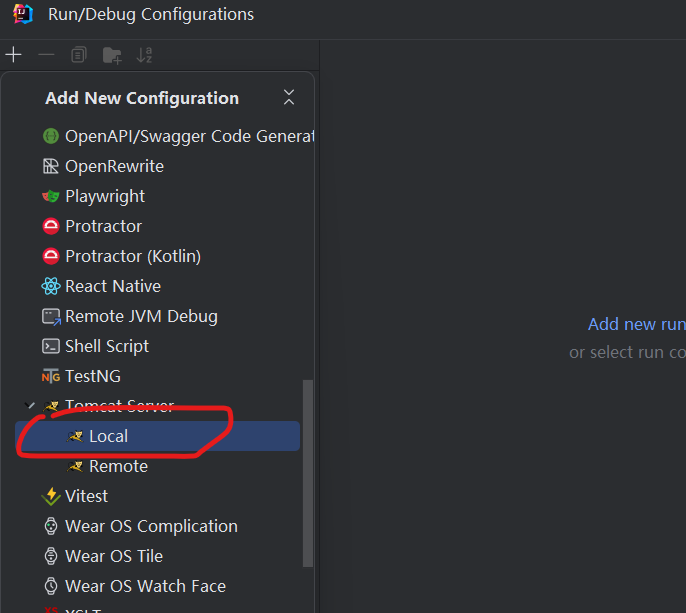
Task: Click the Copy Configuration icon
Action: click(79, 55)
